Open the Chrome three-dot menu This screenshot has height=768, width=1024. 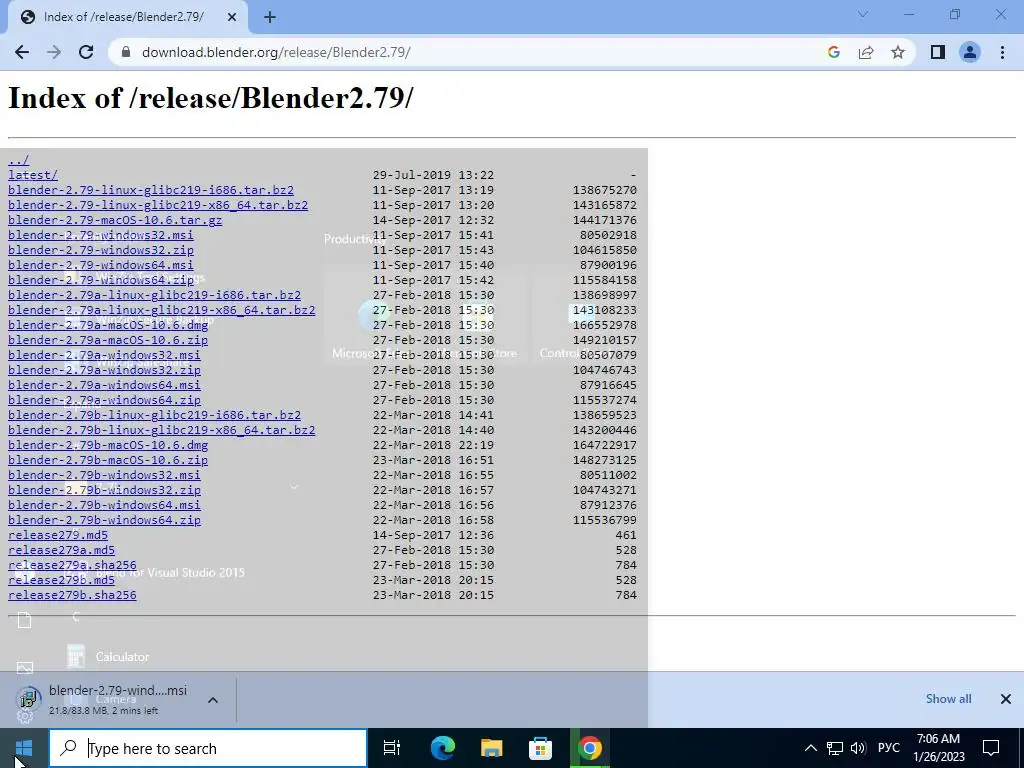tap(1002, 52)
